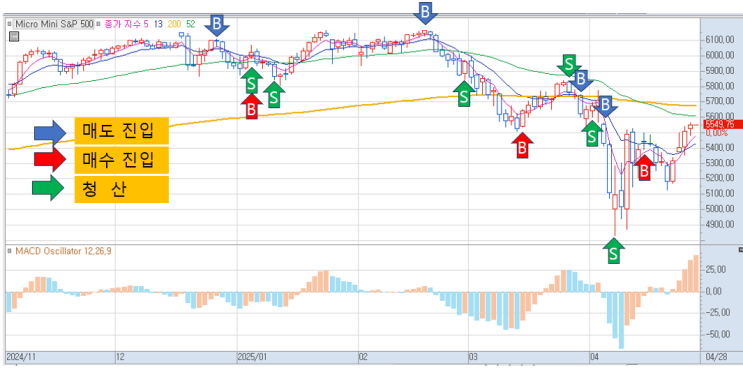The width and height of the screenshot is (743, 372).
Task: Click the 5300.00 price axis label
Action: click(720, 163)
